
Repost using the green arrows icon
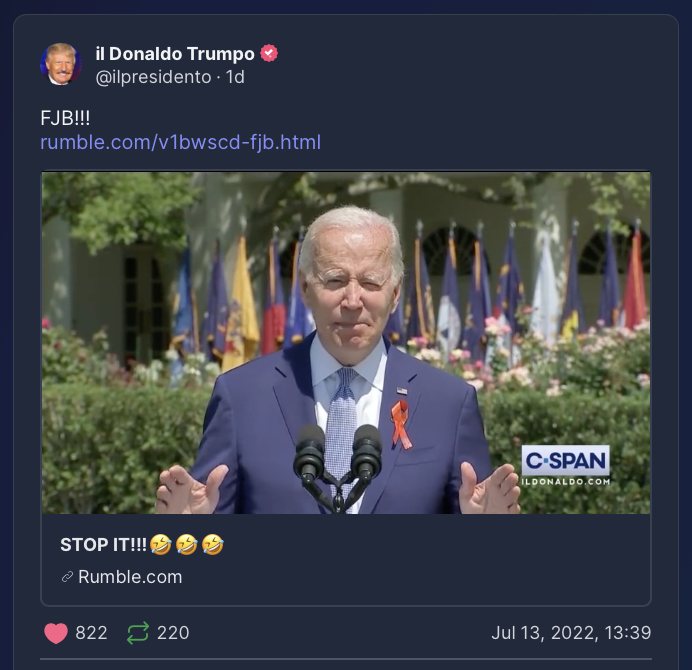pyautogui.click(x=138, y=633)
